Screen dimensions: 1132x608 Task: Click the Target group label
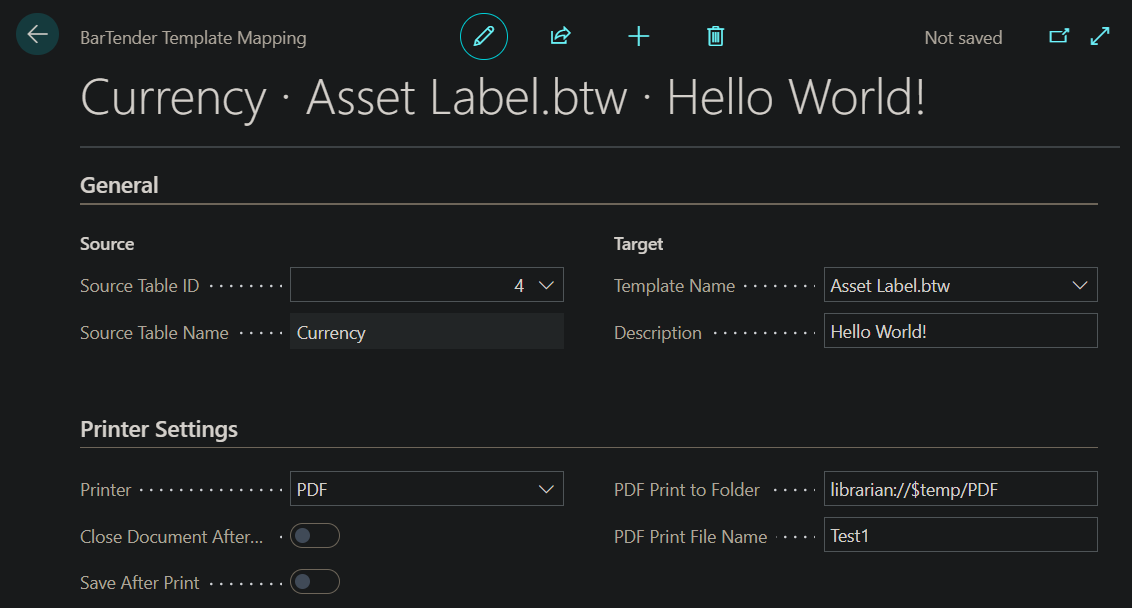[638, 244]
